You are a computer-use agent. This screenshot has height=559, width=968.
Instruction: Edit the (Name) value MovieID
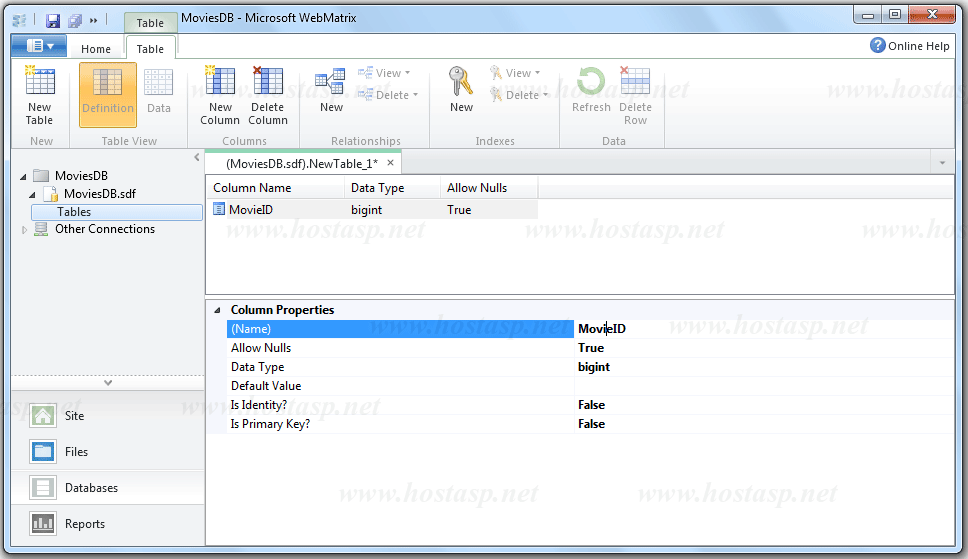[764, 329]
